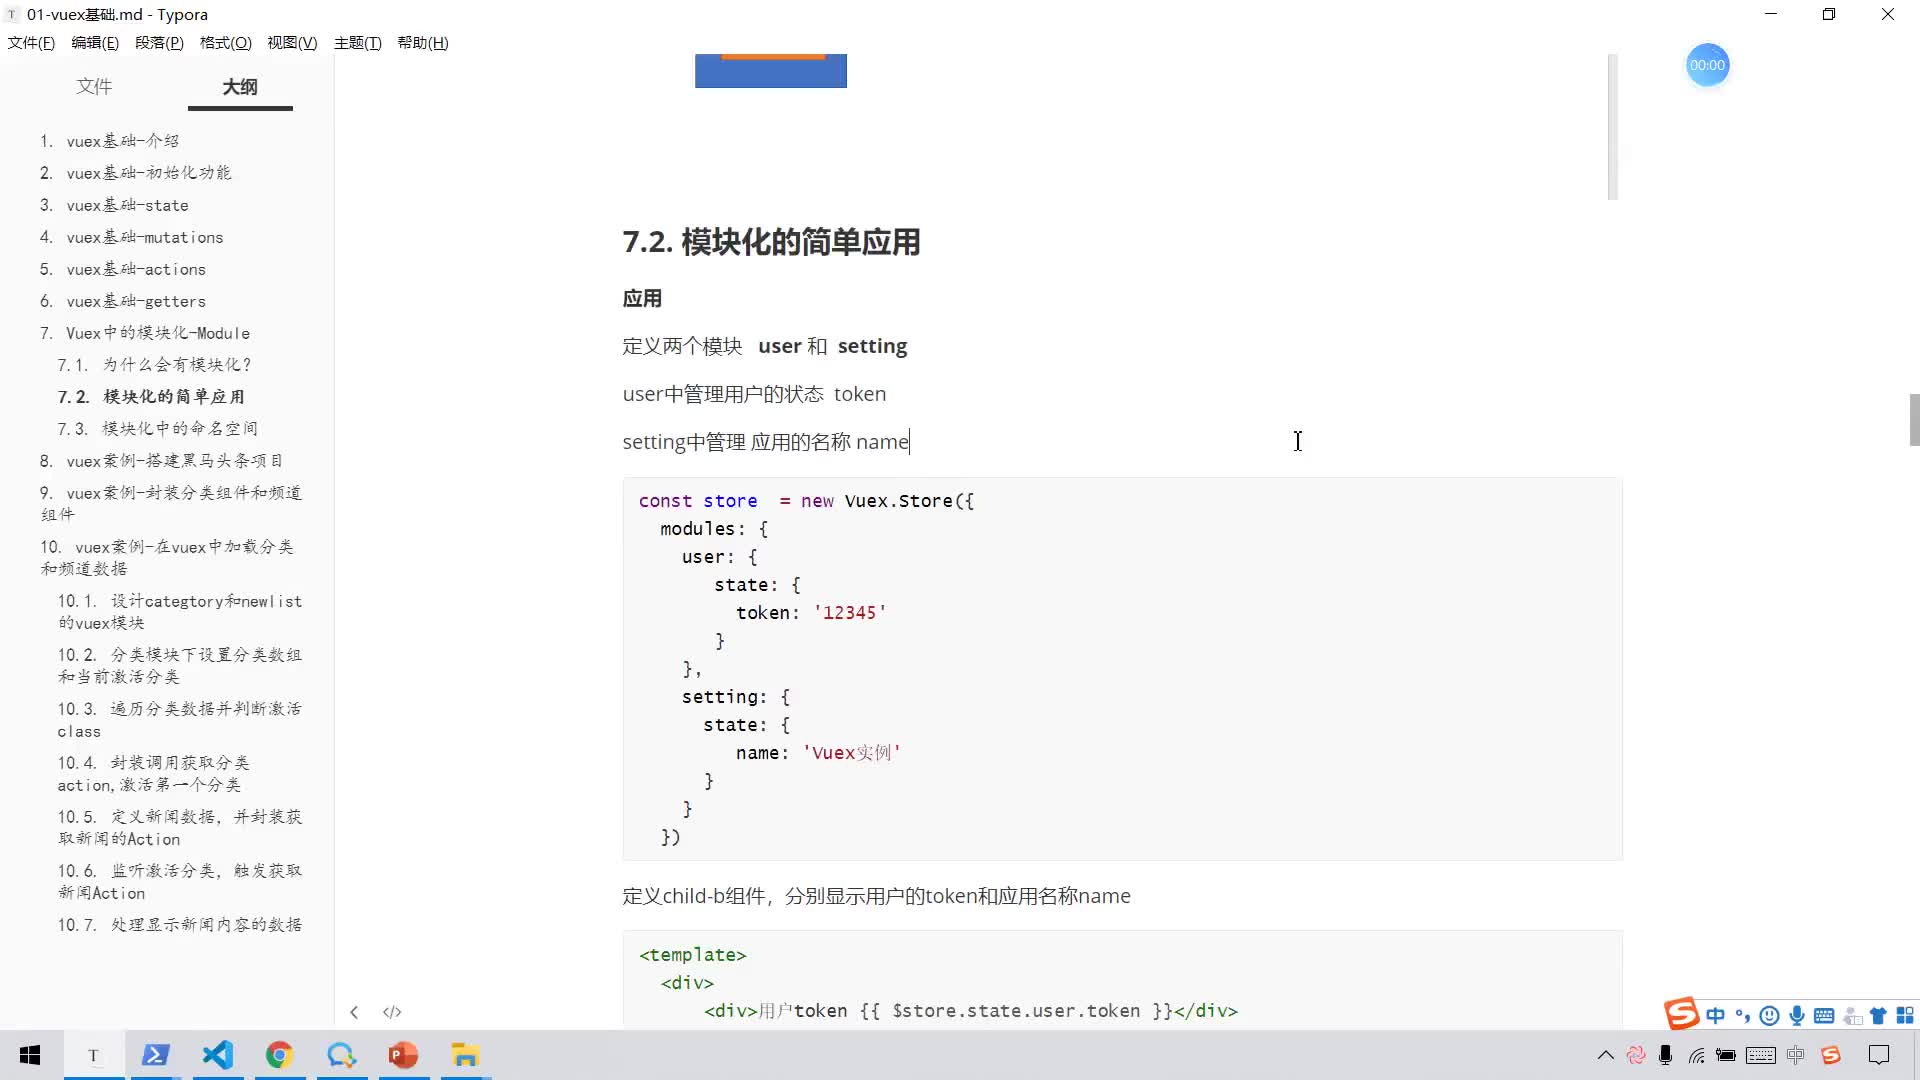Click the tray microphone icon
1920x1080 pixels.
coord(1665,1055)
